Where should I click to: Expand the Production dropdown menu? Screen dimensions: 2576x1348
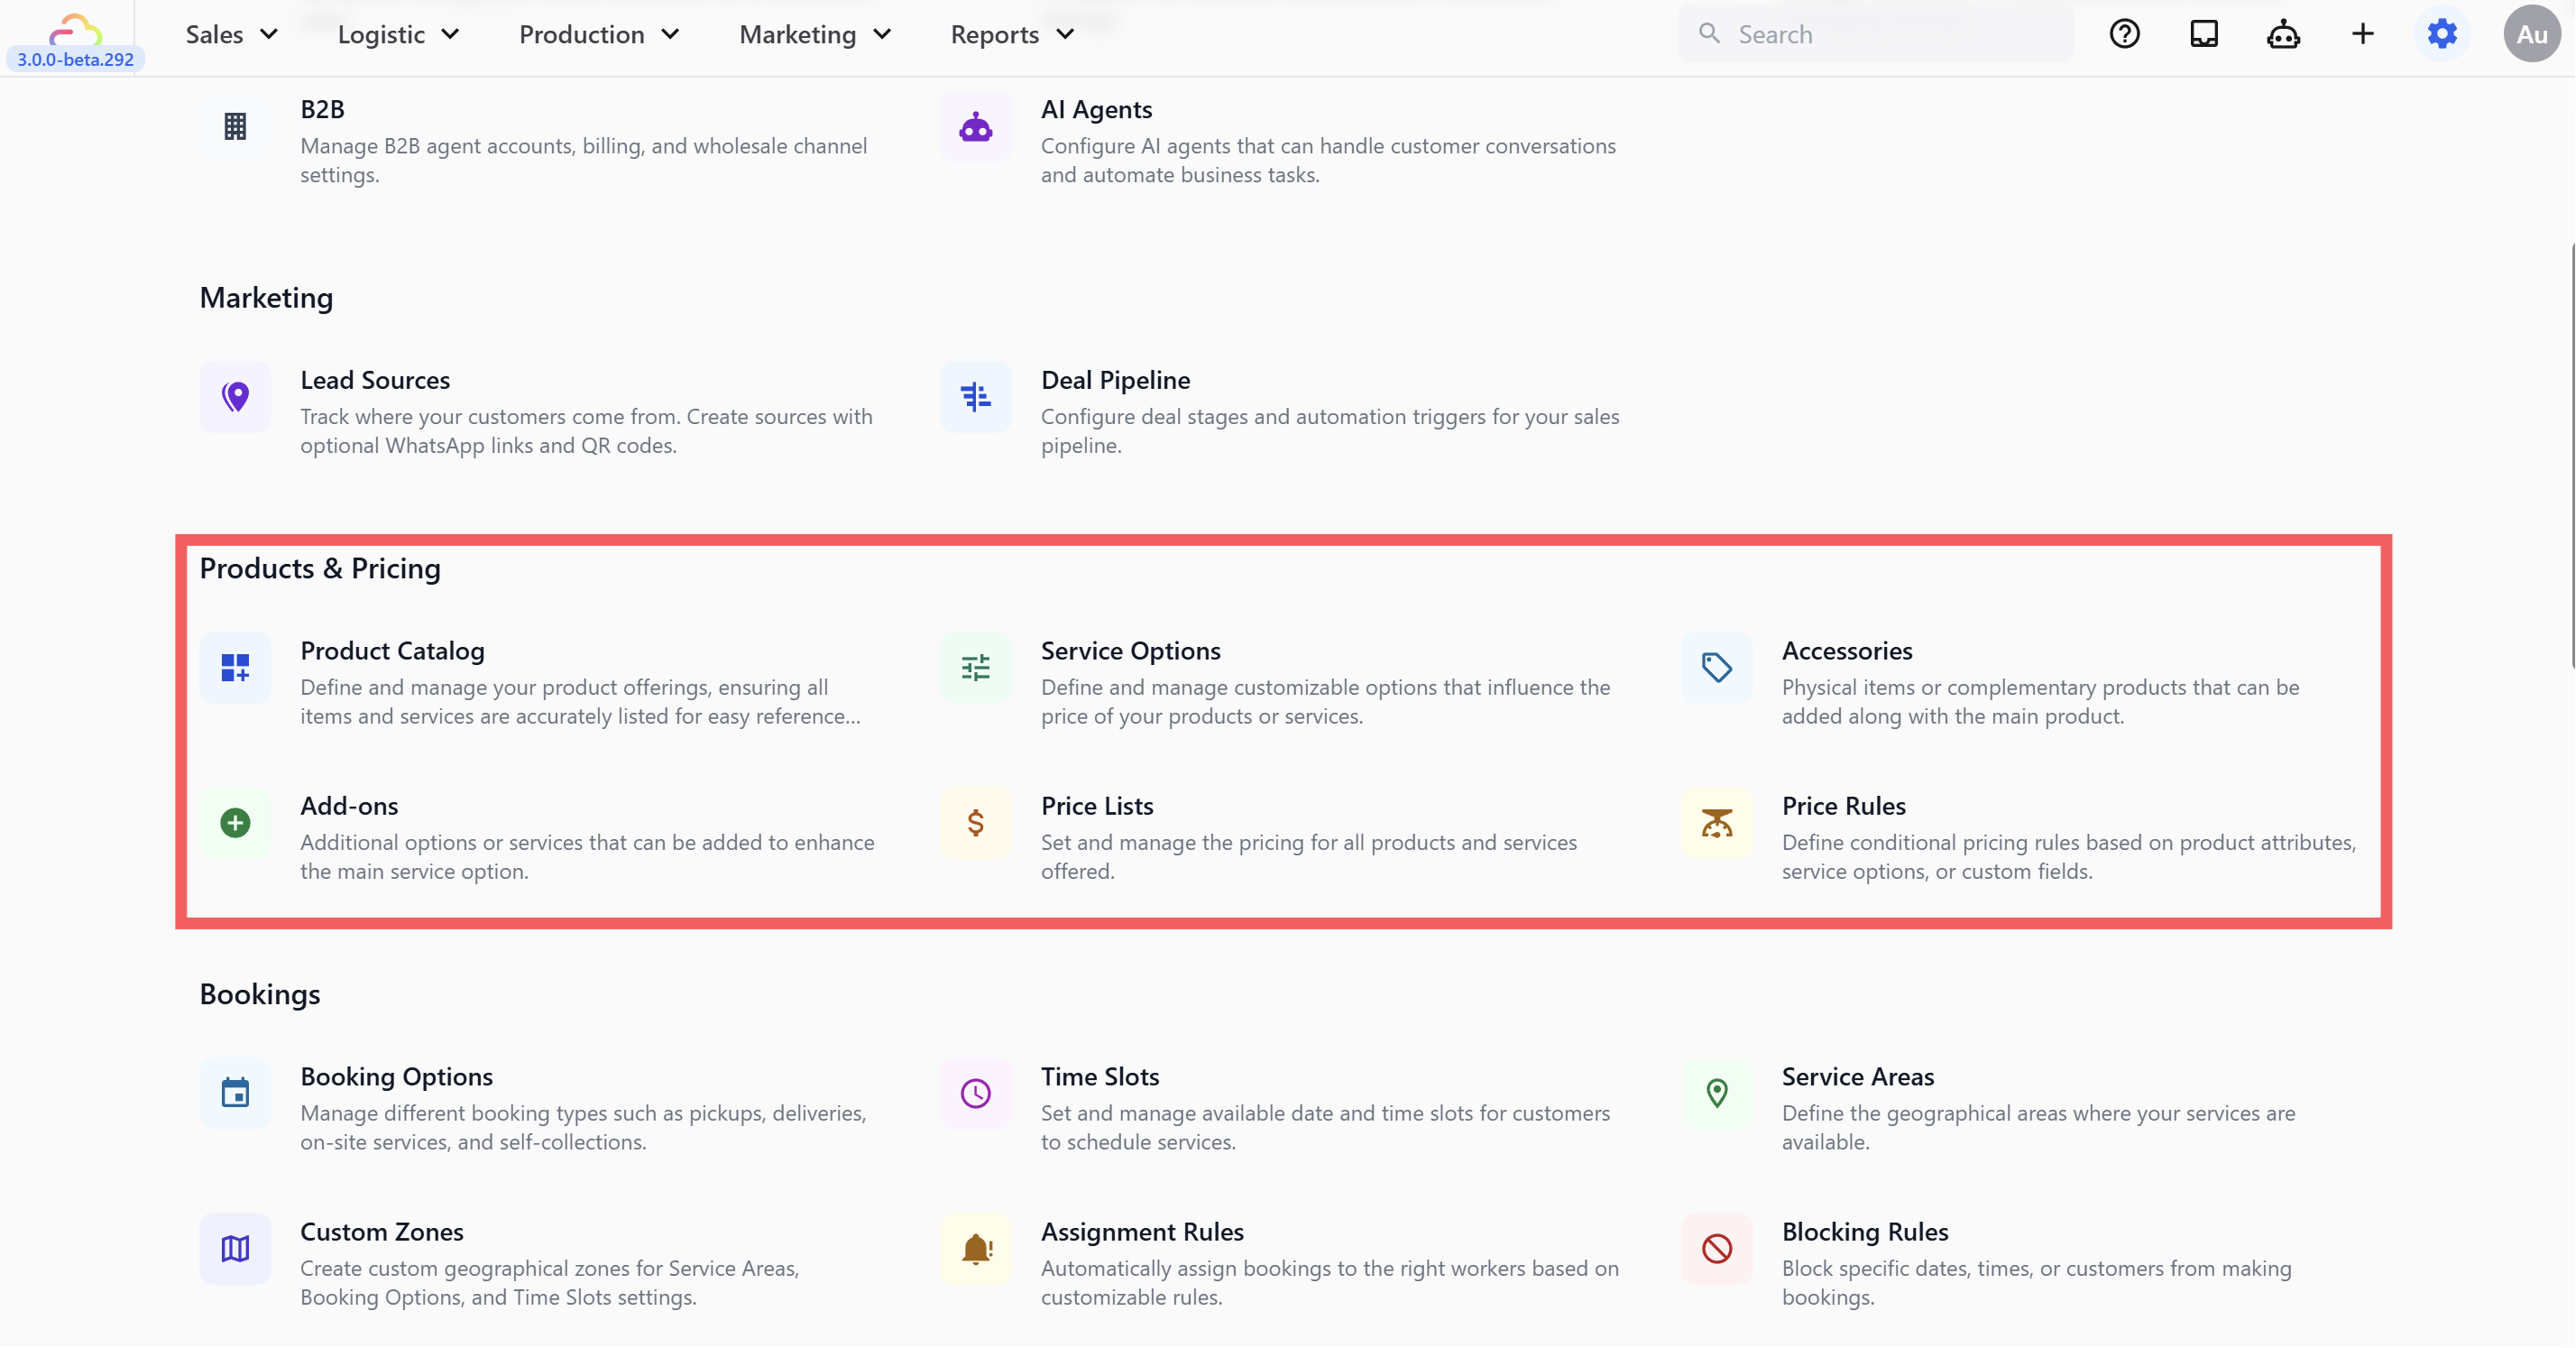pyautogui.click(x=598, y=34)
